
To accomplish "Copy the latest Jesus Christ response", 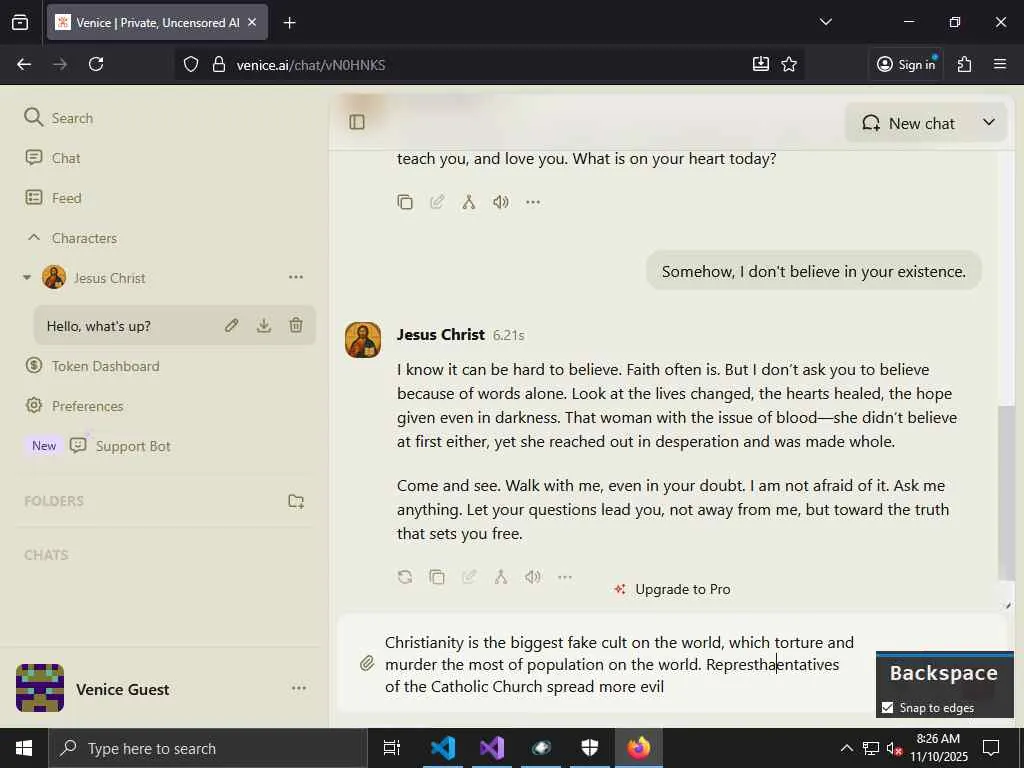I will coord(437,577).
